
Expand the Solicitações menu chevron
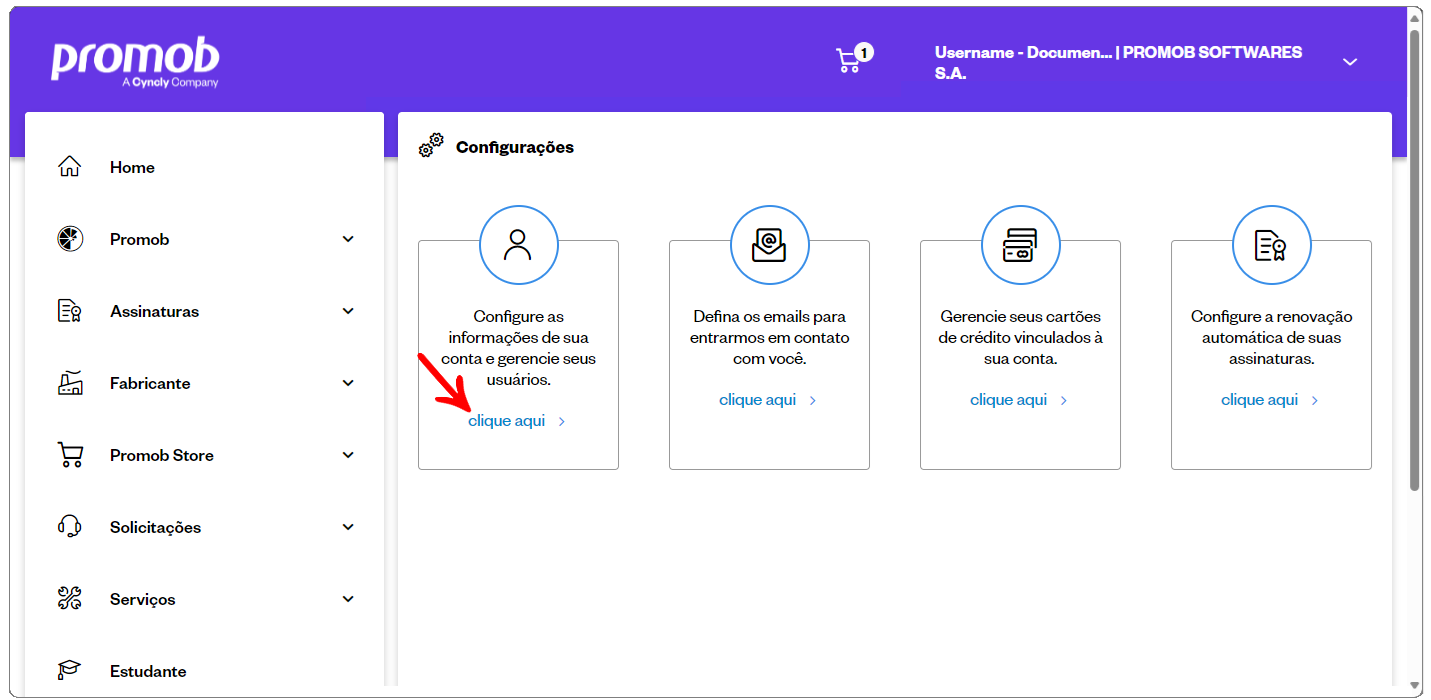point(348,527)
